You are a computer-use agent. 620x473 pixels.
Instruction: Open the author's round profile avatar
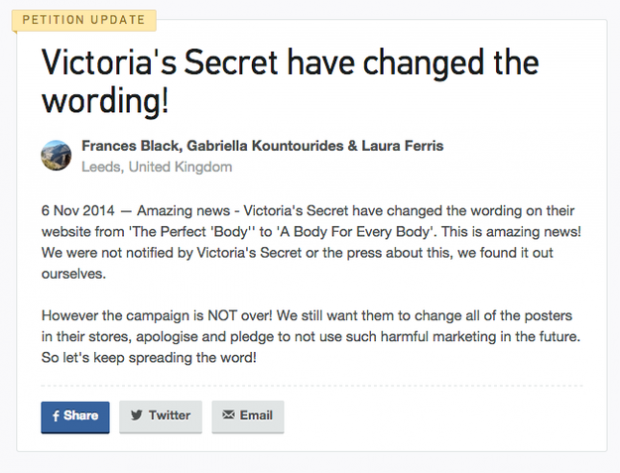[56, 155]
